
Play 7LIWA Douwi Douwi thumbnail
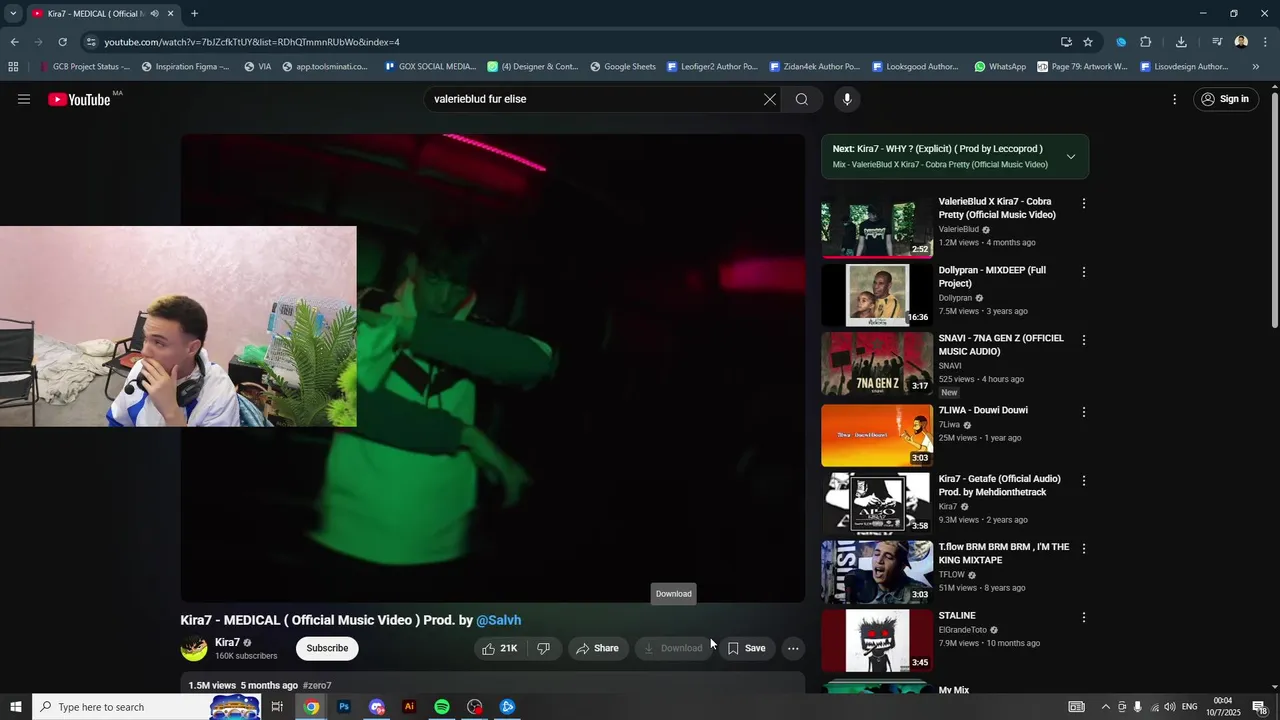click(877, 435)
